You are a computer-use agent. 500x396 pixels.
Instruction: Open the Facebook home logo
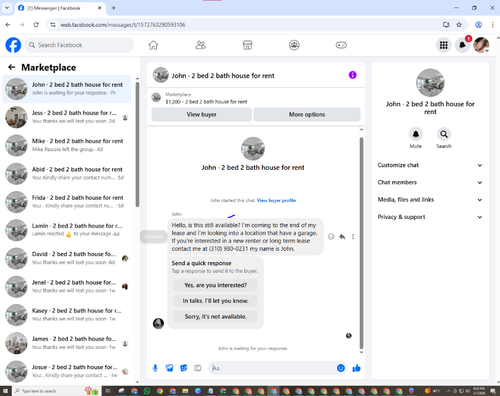point(13,45)
